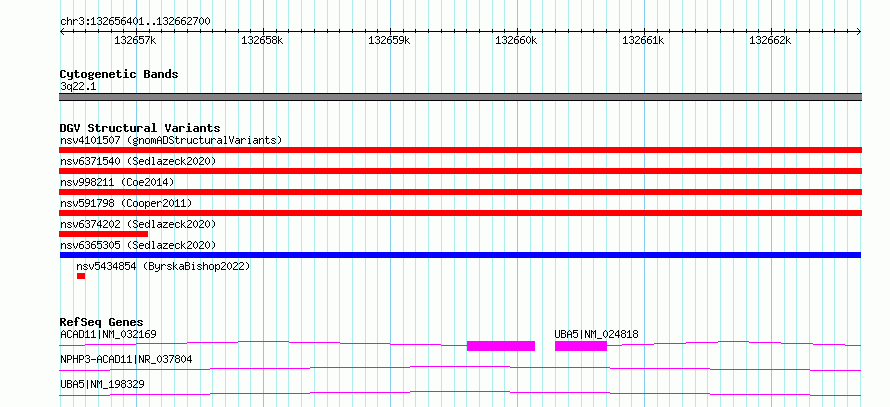Click the UBA5 NM_024818 magenta exon block
890x407 pixels.
tap(581, 346)
